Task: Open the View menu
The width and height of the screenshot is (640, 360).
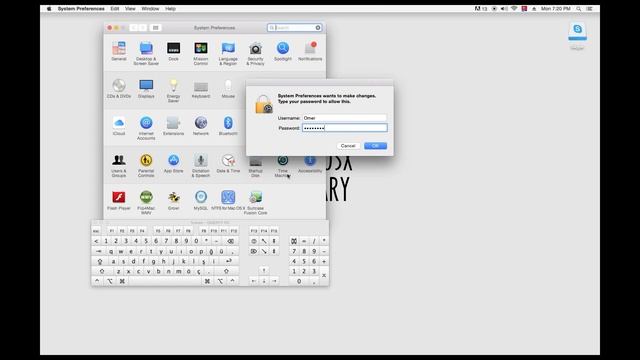Action: (x=130, y=9)
